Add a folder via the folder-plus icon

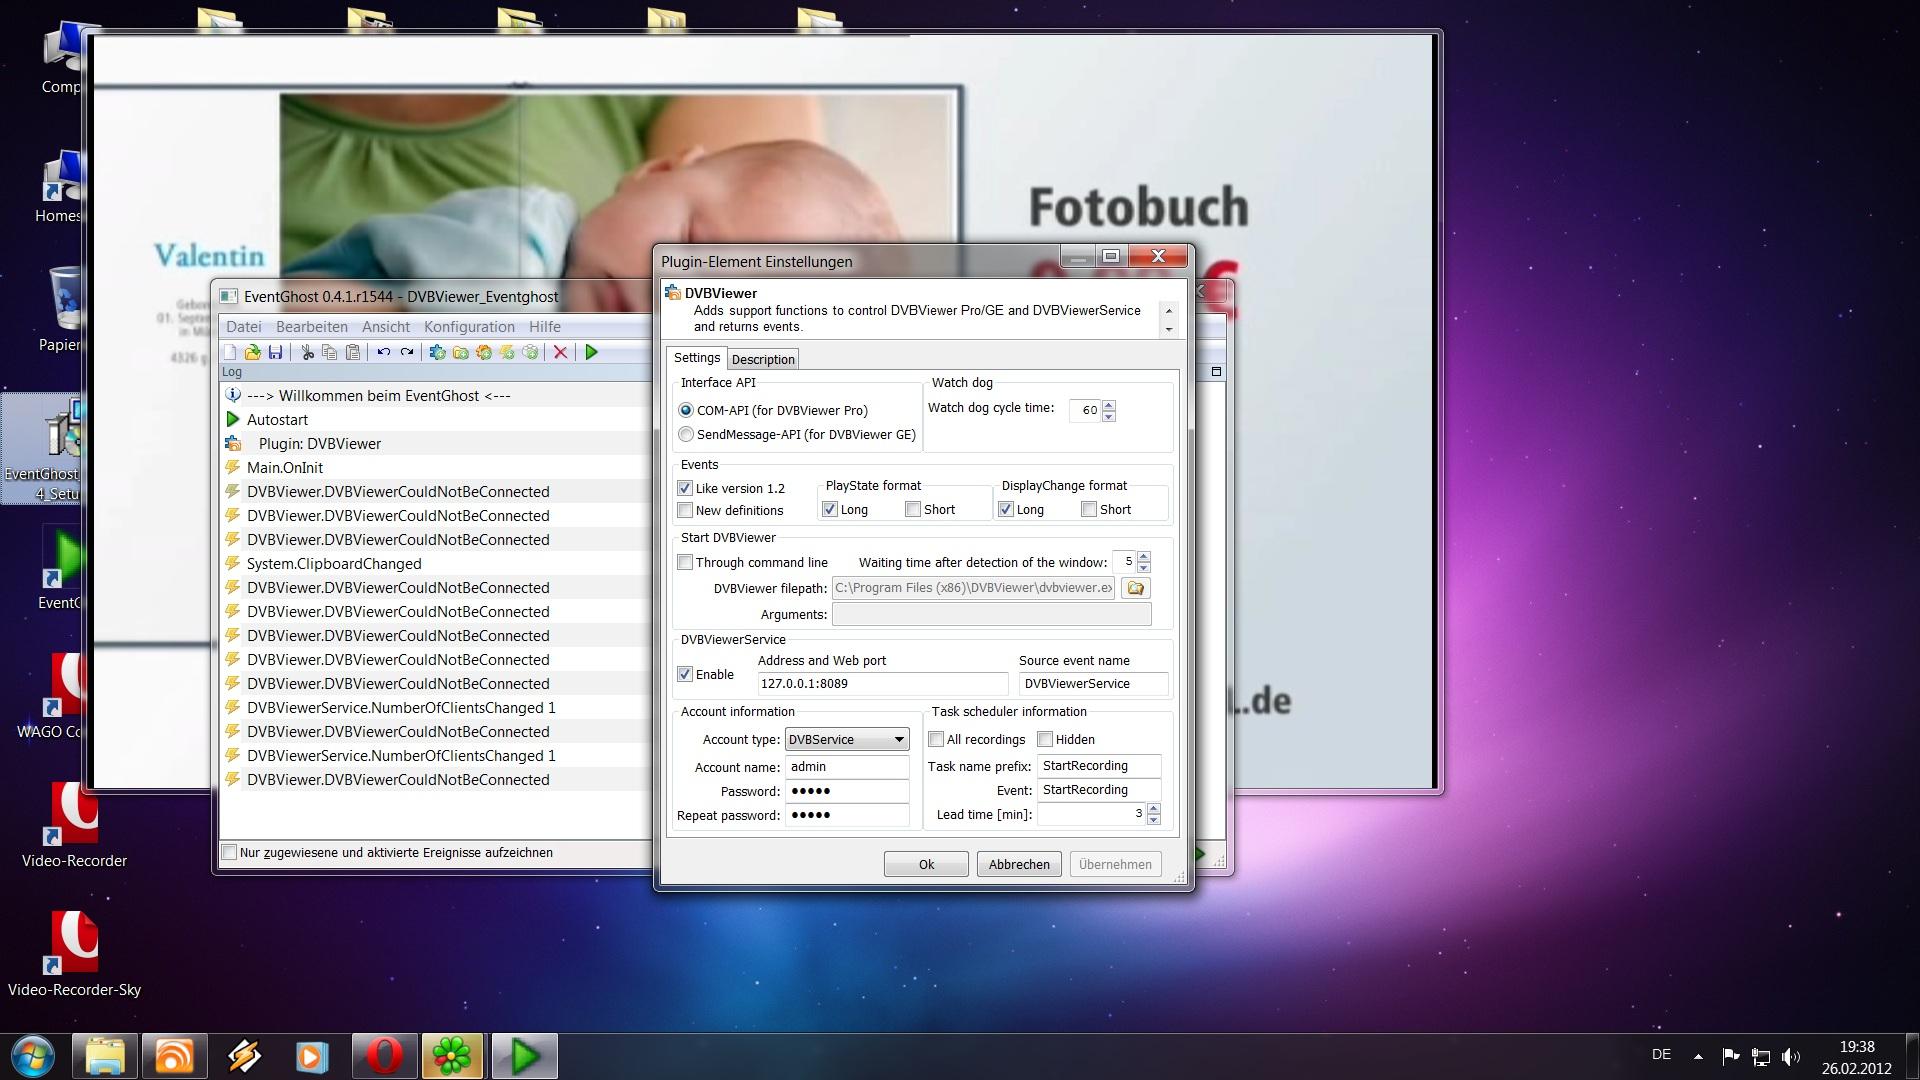point(460,352)
